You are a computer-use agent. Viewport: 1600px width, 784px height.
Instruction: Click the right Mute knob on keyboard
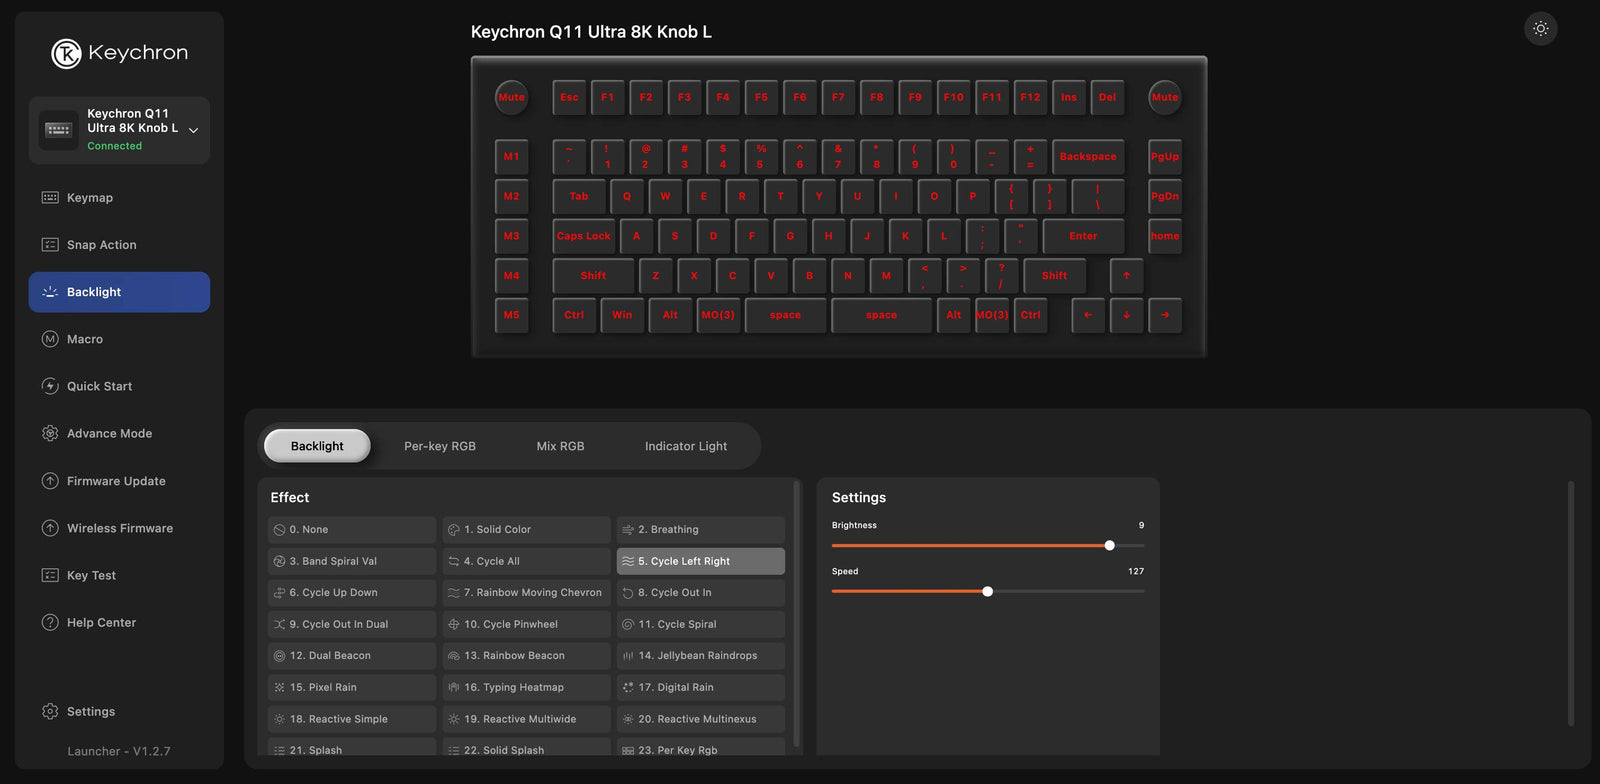pyautogui.click(x=1165, y=97)
